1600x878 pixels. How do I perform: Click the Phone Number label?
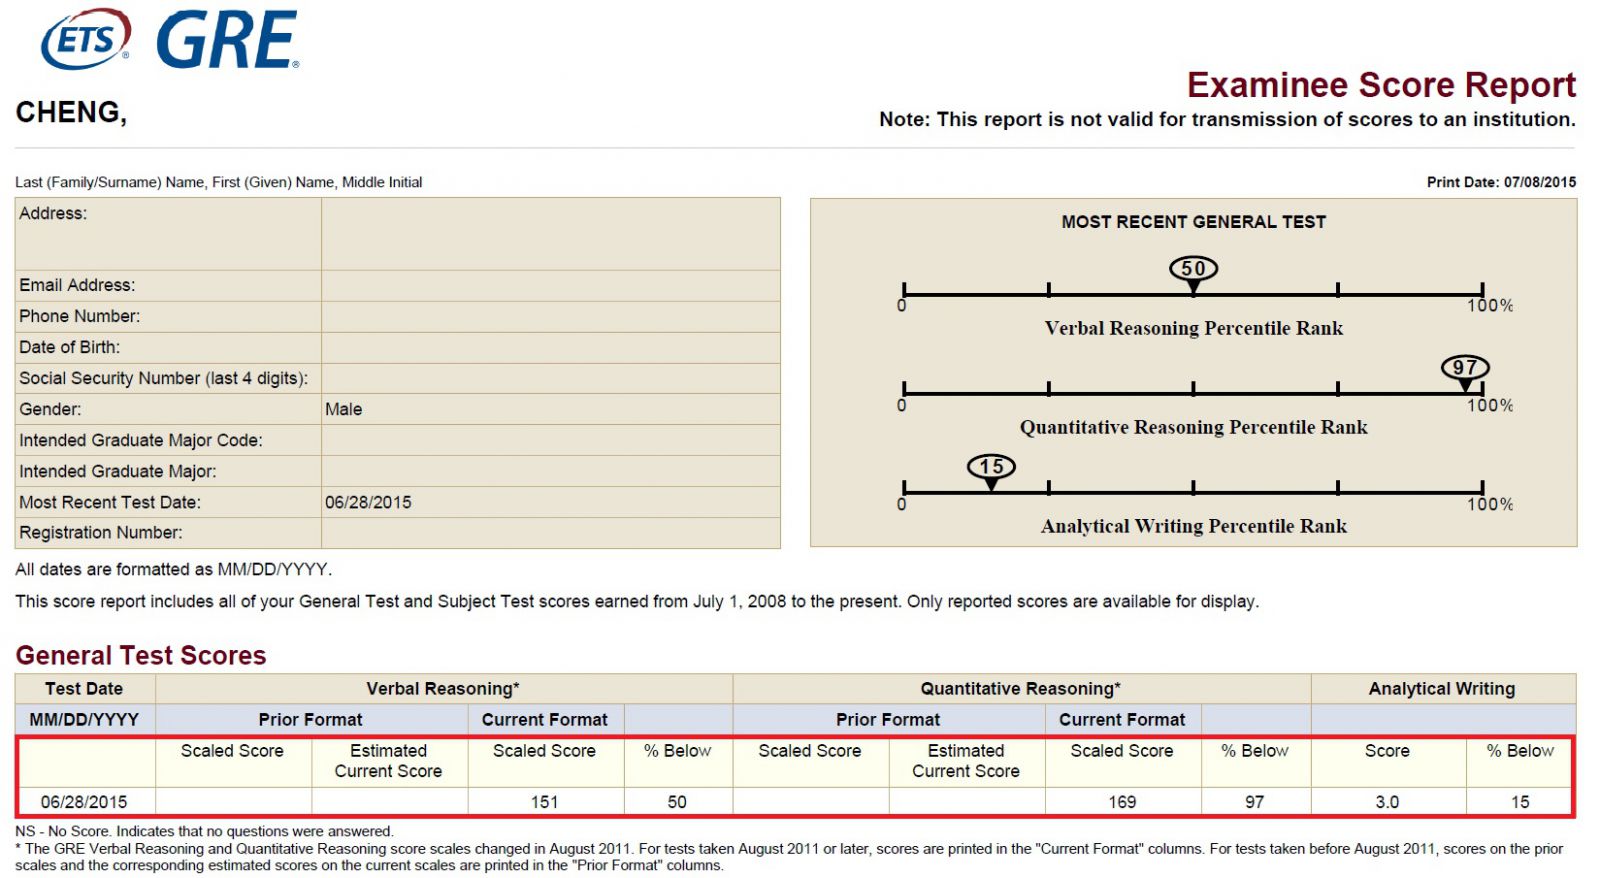(x=80, y=316)
